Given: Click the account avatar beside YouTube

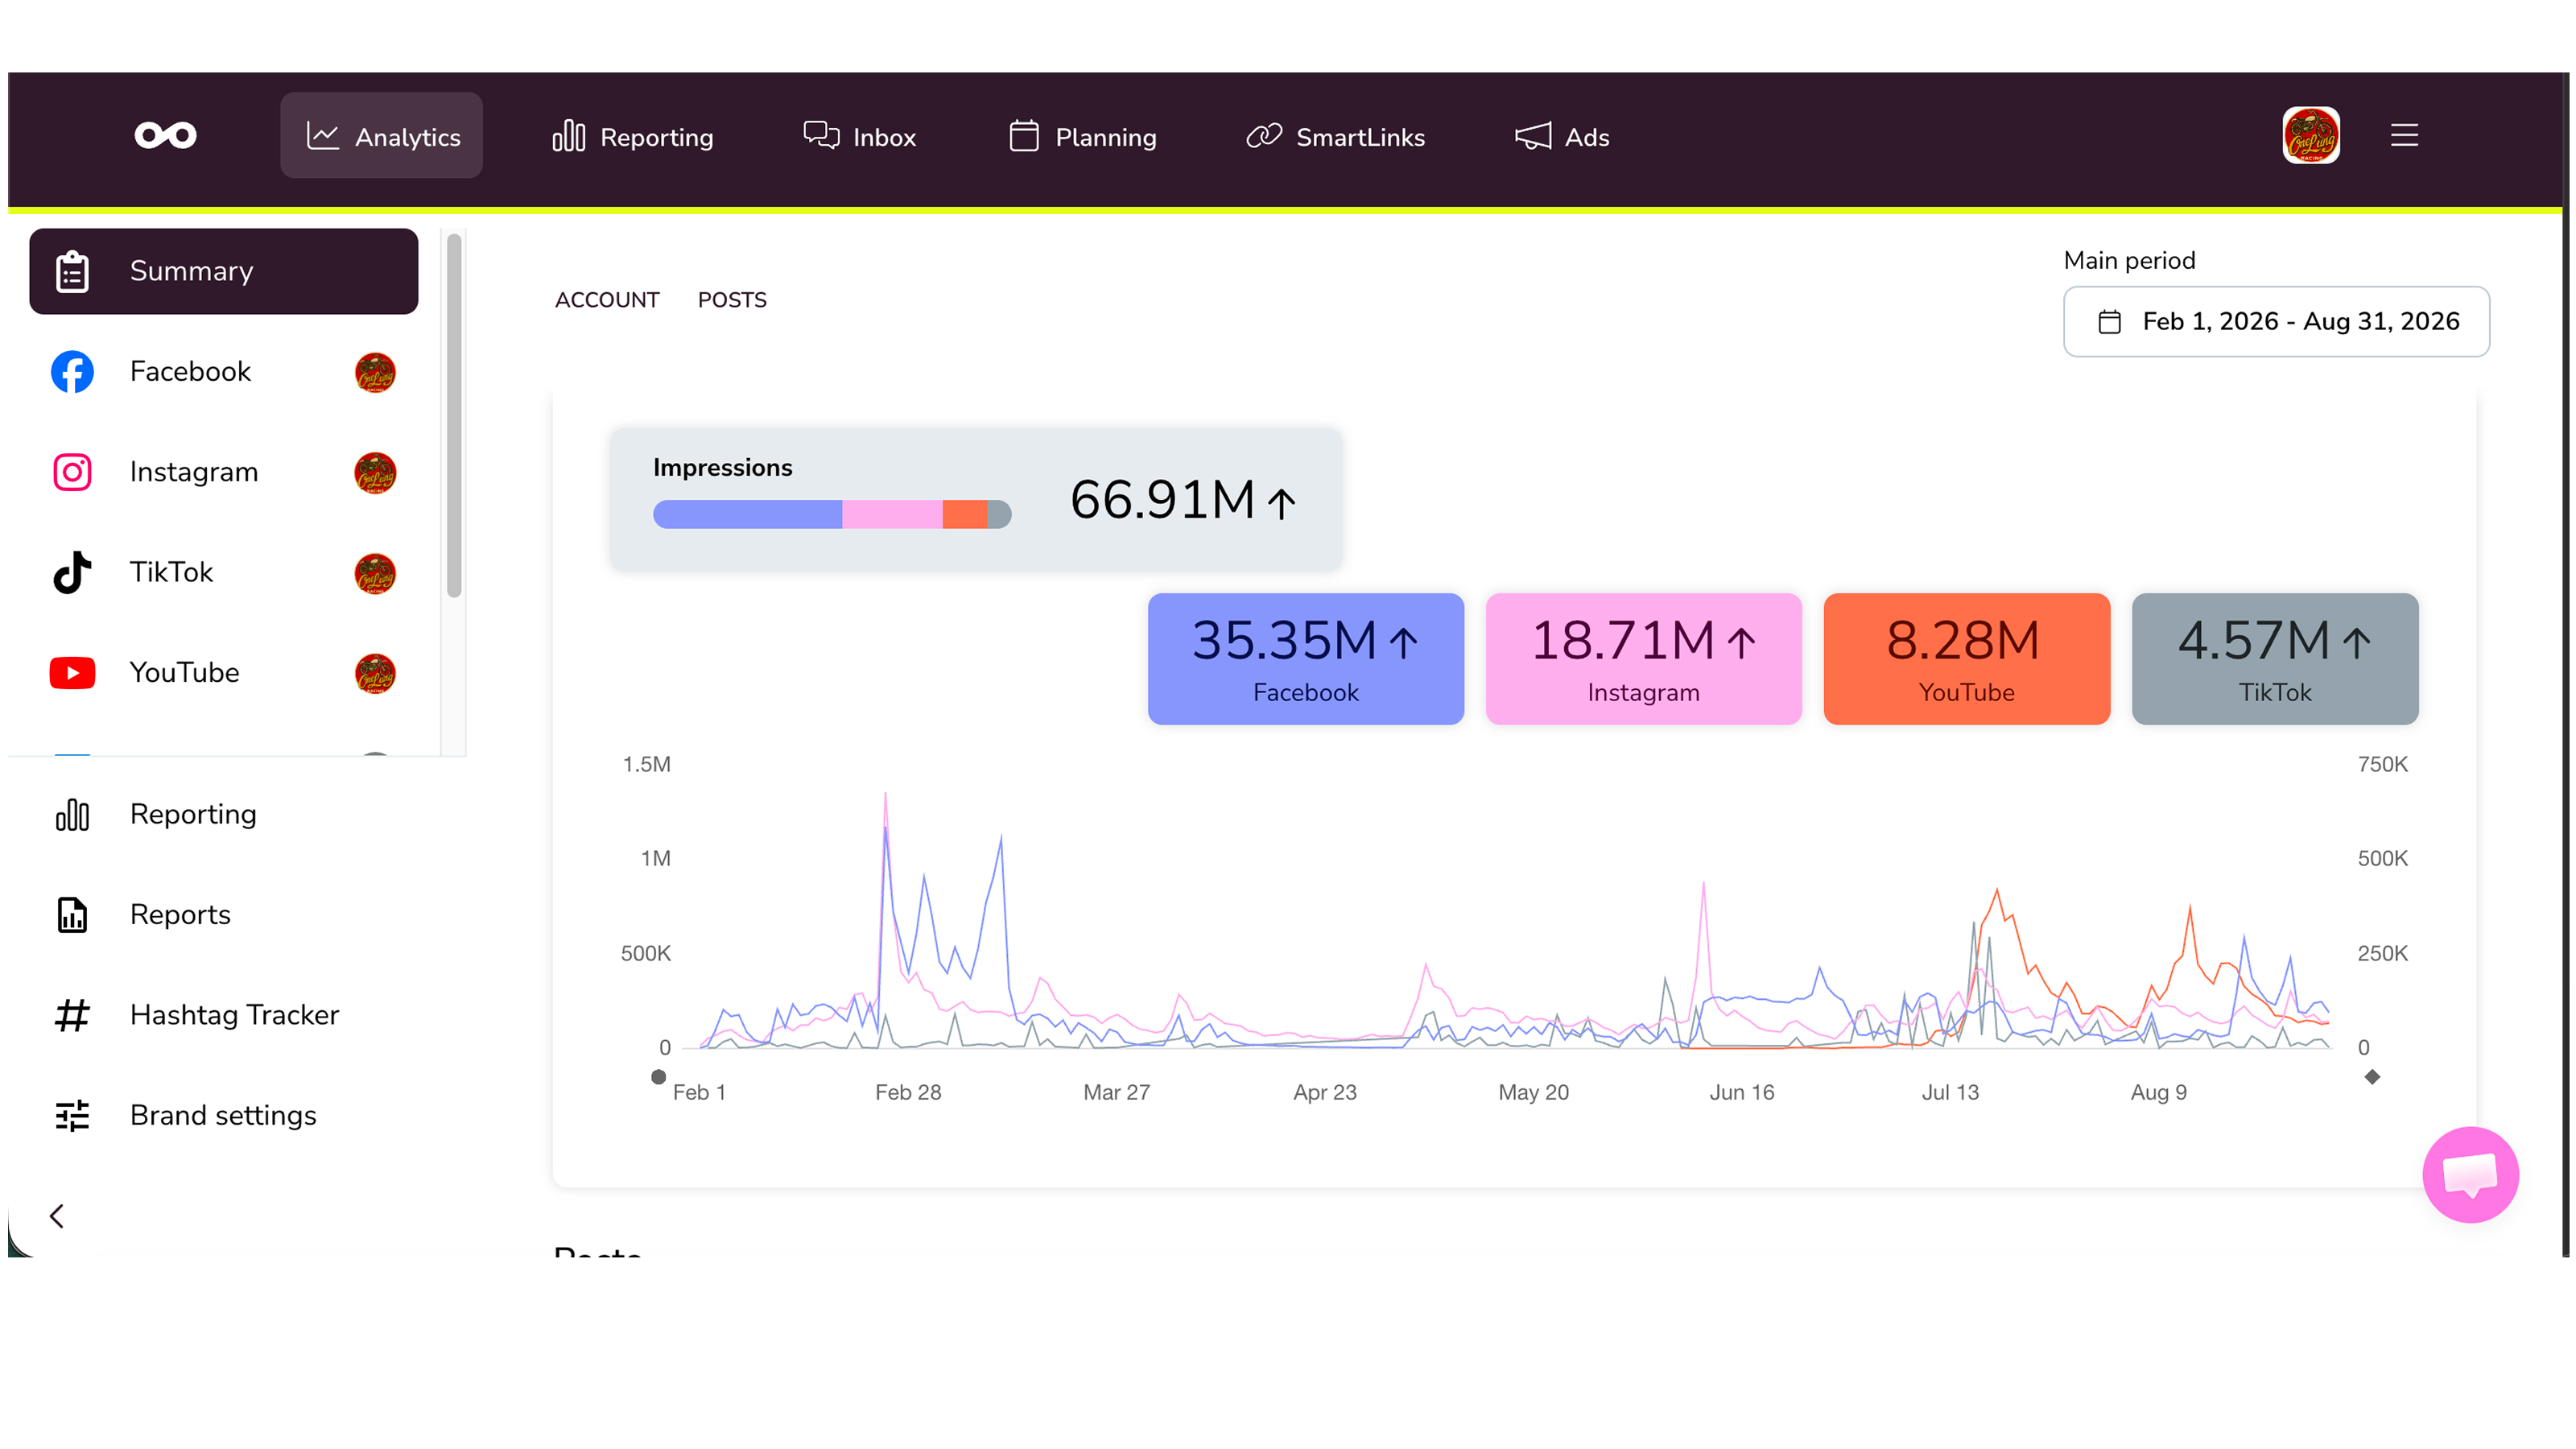Looking at the screenshot, I should click(x=375, y=673).
